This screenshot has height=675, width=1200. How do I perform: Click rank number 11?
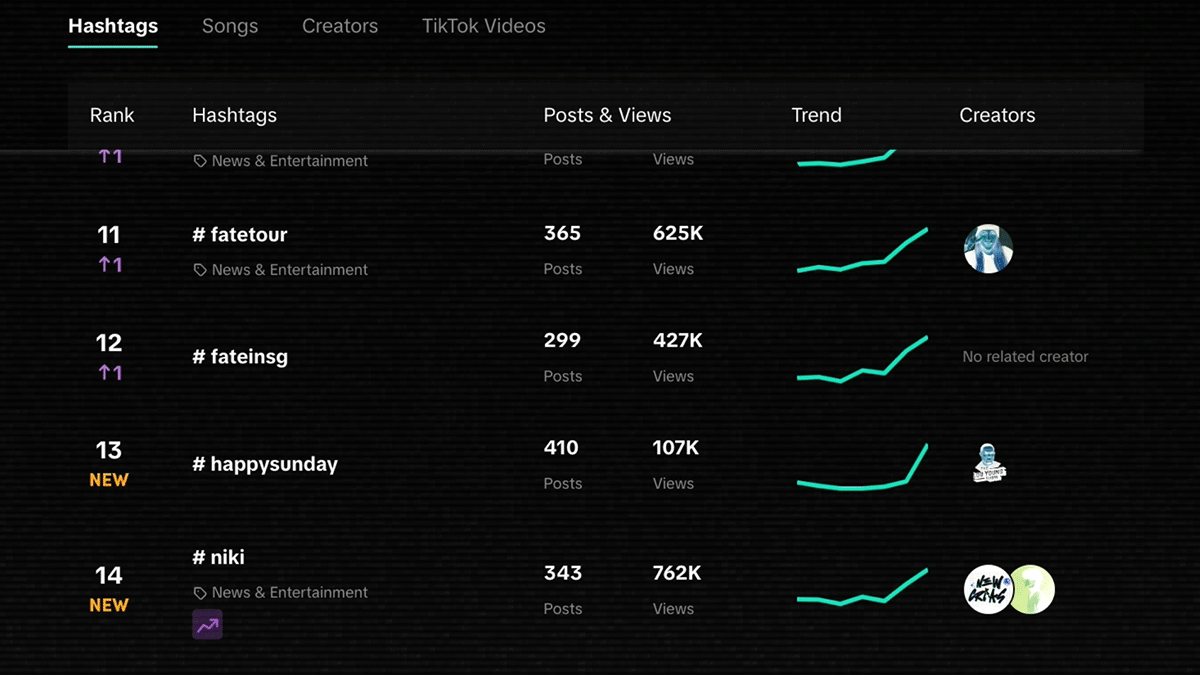coord(109,235)
